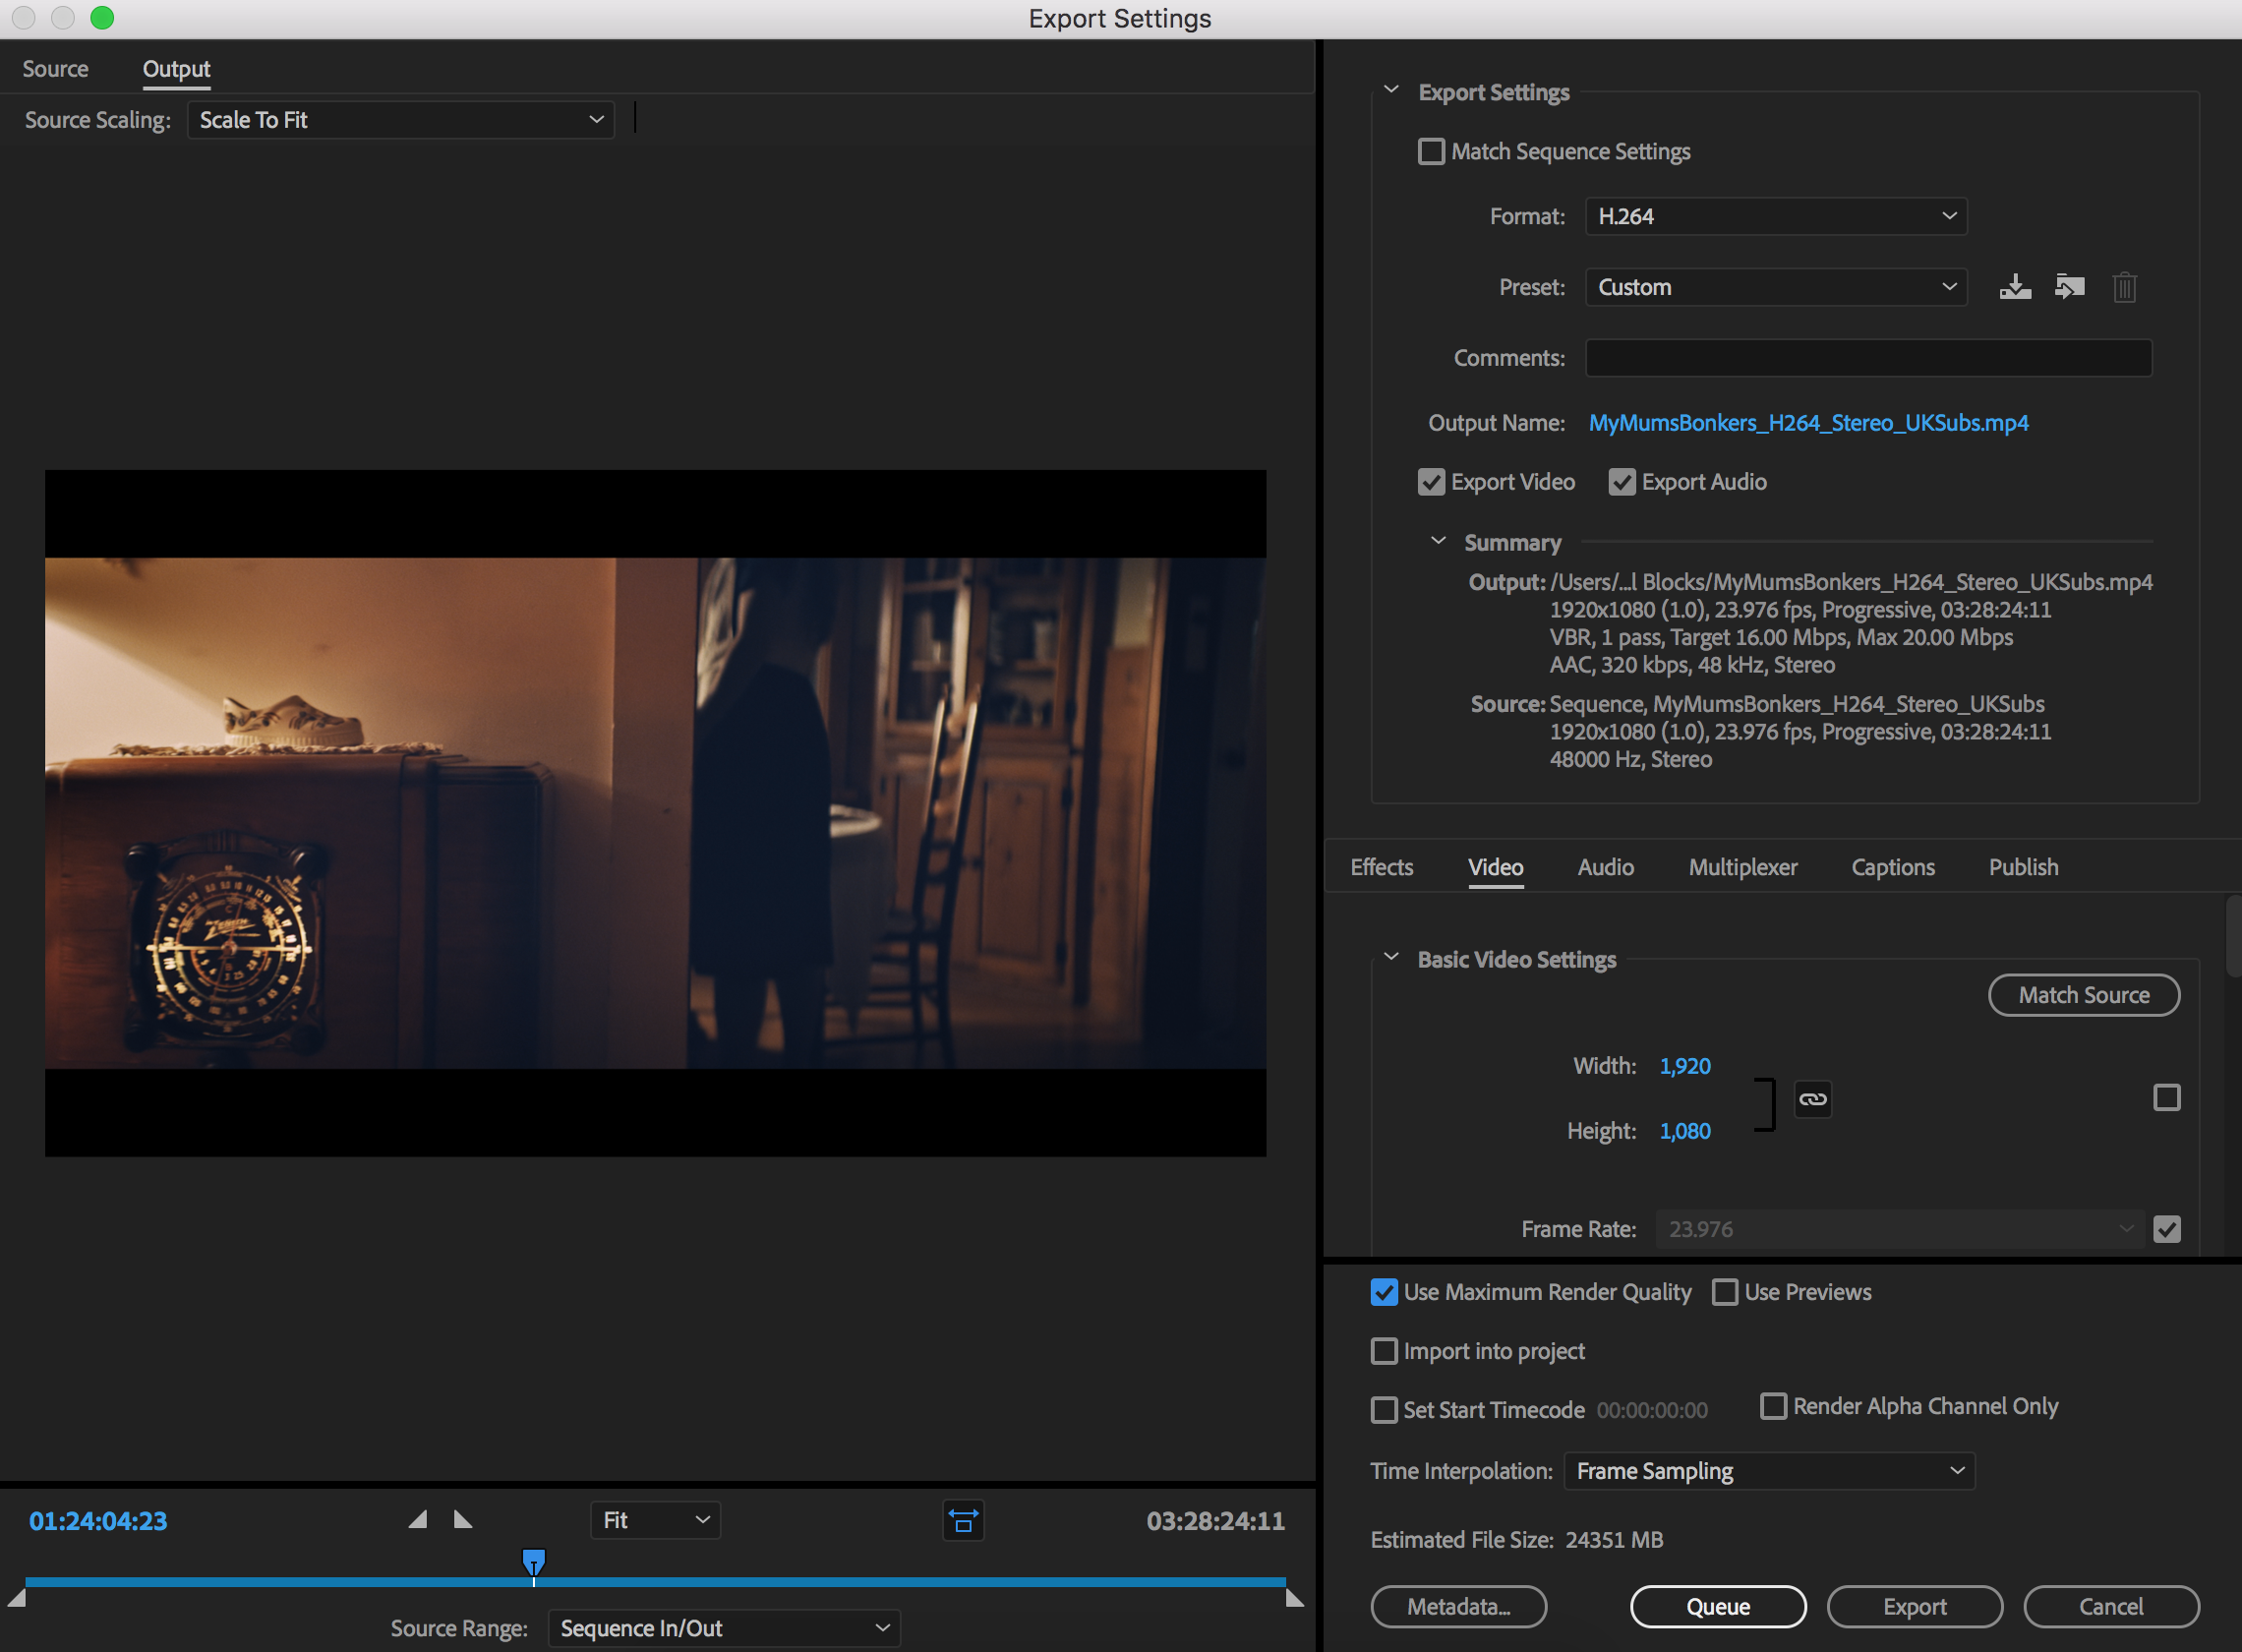This screenshot has height=1652, width=2242.
Task: Open the Source Range dropdown
Action: coord(724,1628)
